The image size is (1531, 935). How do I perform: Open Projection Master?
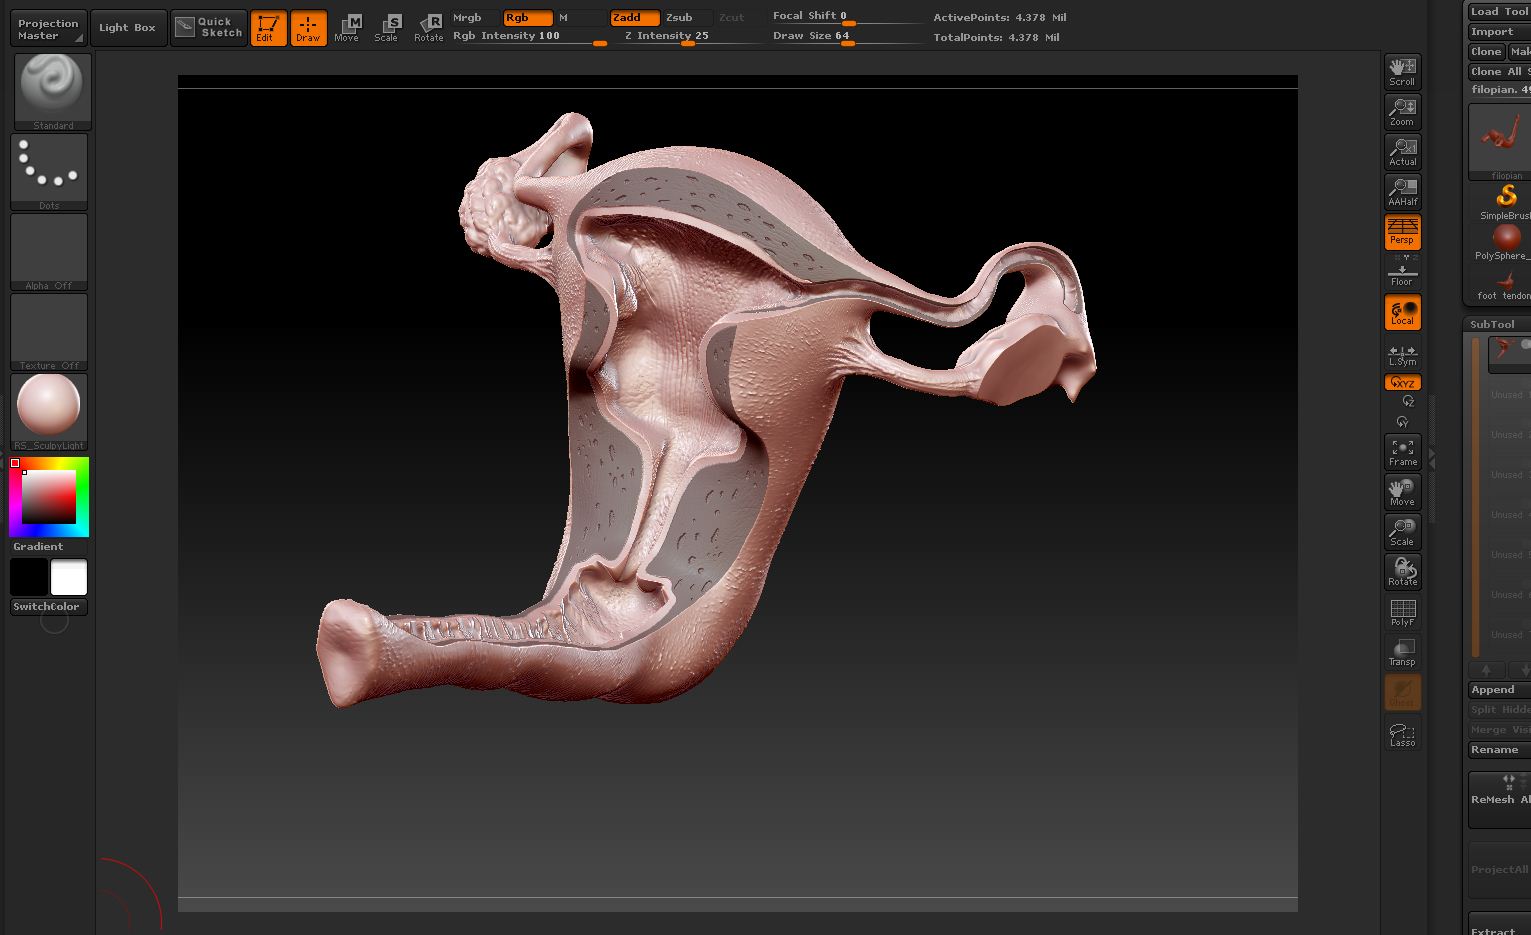pyautogui.click(x=48, y=29)
